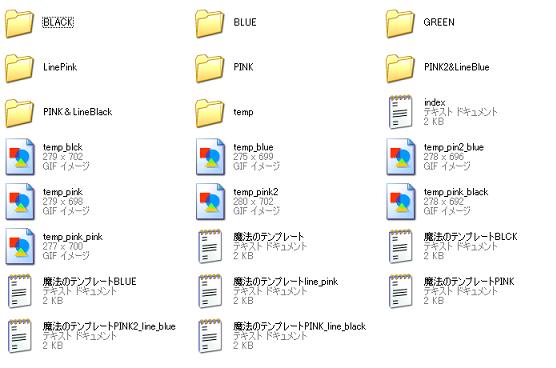Select the temp_pink_pink GIF image icon
This screenshot has width=556, height=368.
[x=20, y=246]
